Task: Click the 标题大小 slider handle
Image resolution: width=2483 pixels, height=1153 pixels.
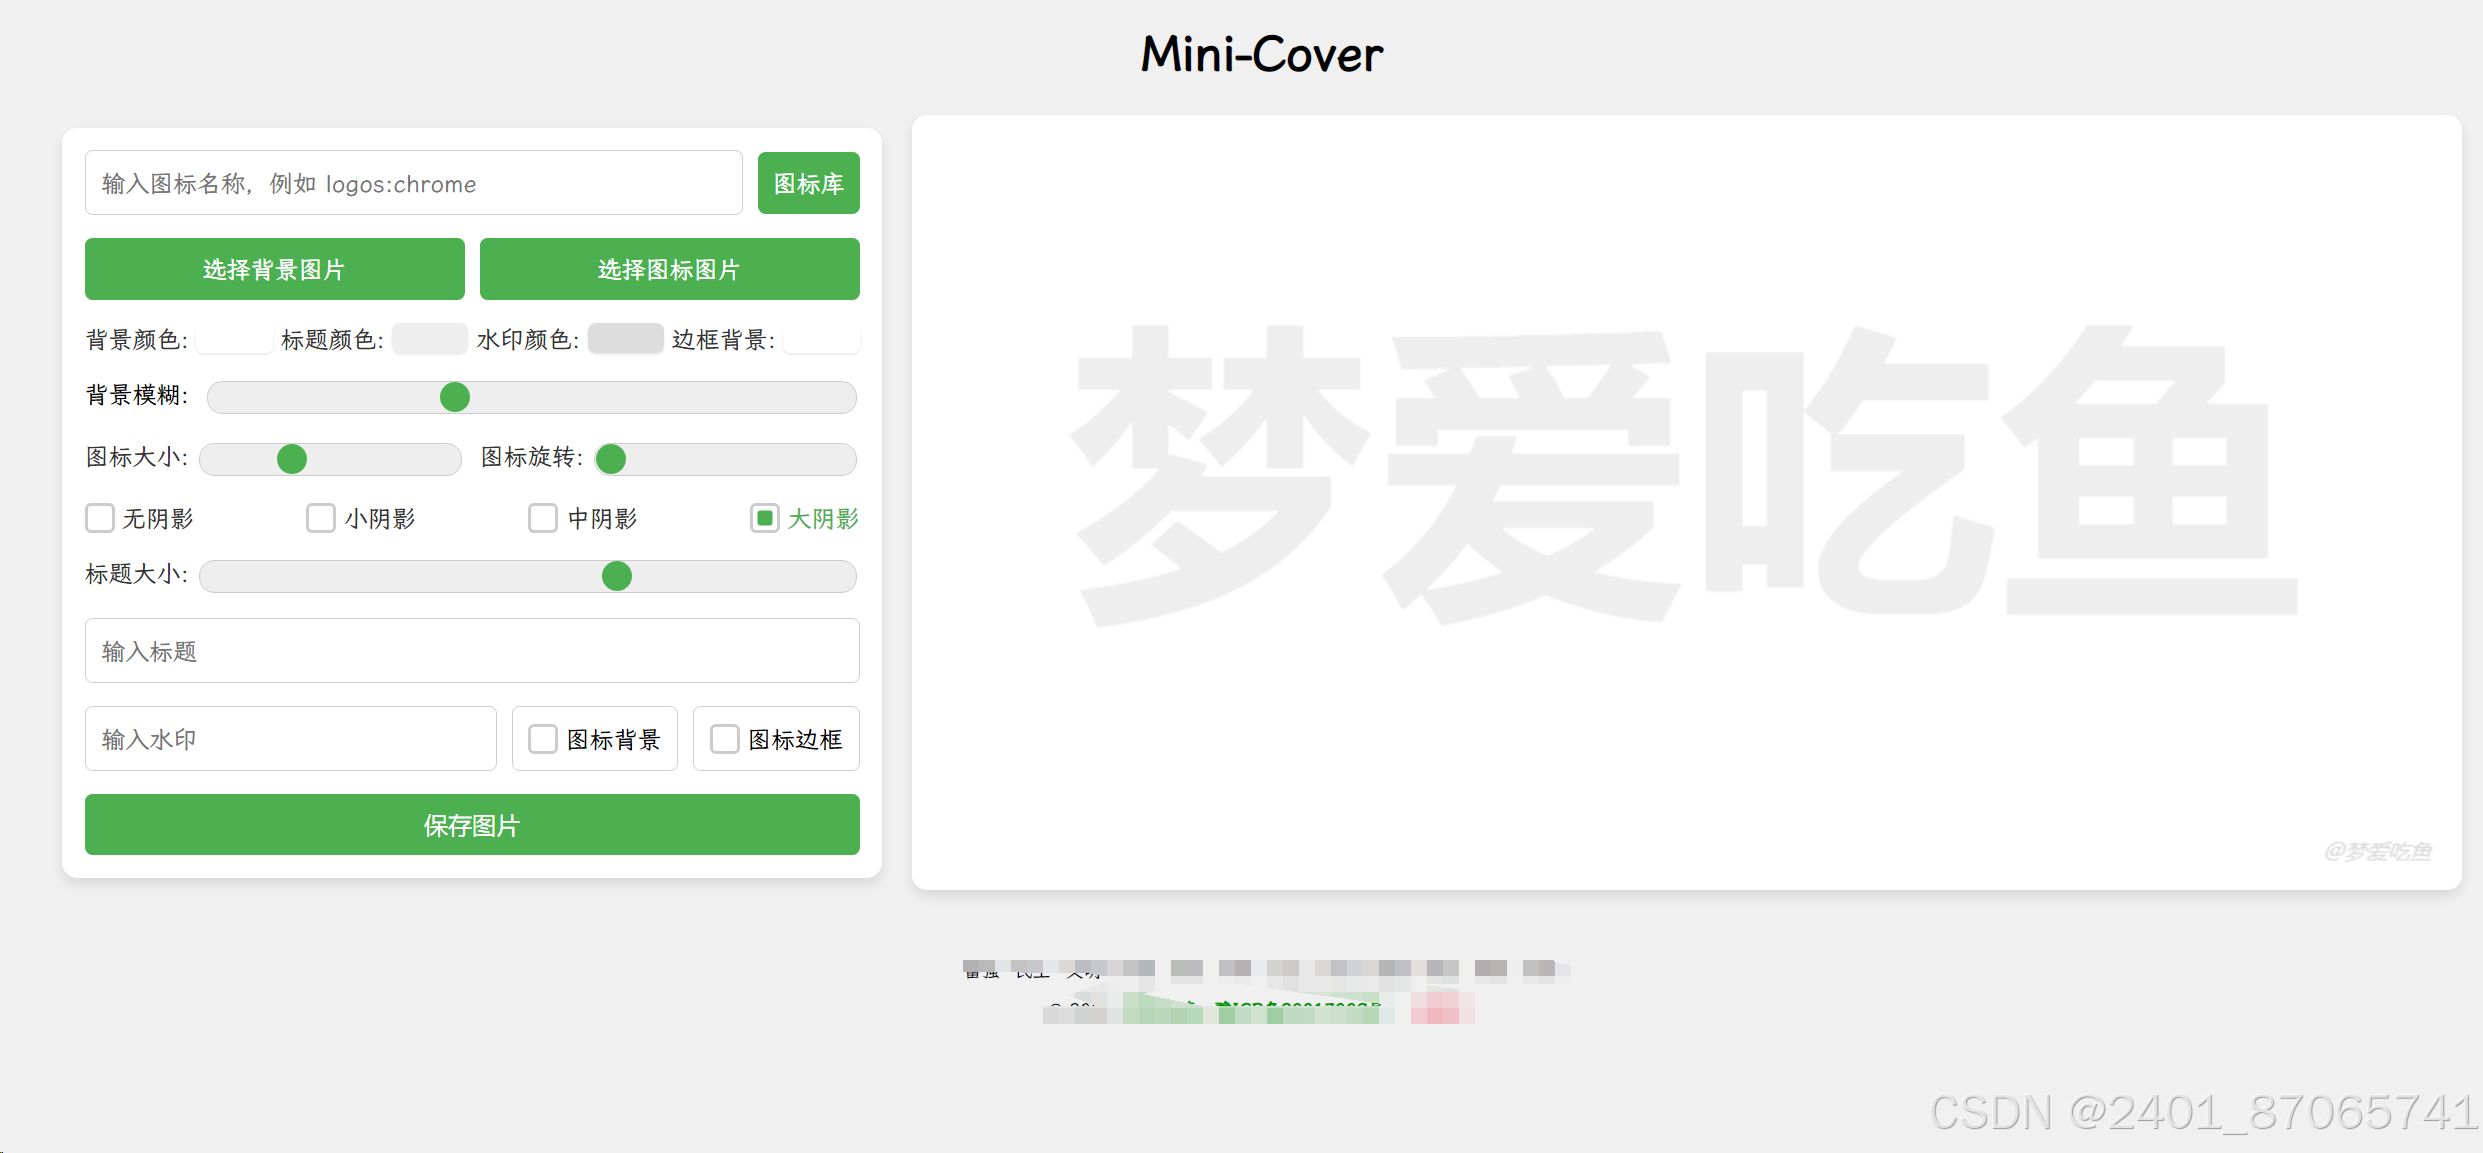Action: point(617,577)
